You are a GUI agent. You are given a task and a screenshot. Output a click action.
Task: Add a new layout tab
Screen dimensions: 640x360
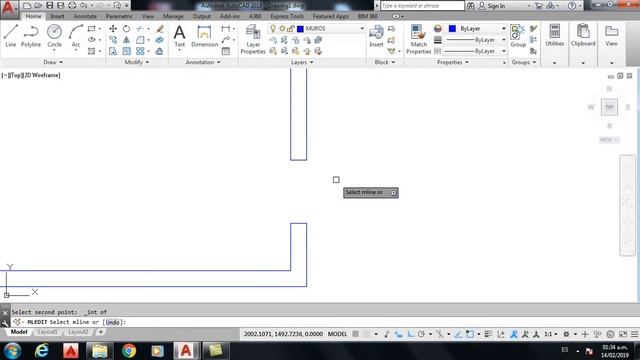100,332
